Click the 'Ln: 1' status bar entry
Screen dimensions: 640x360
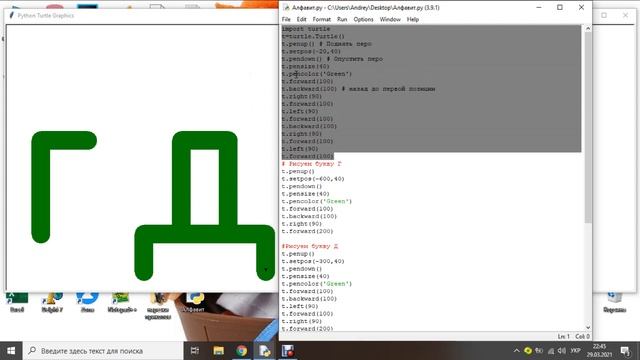pos(563,336)
